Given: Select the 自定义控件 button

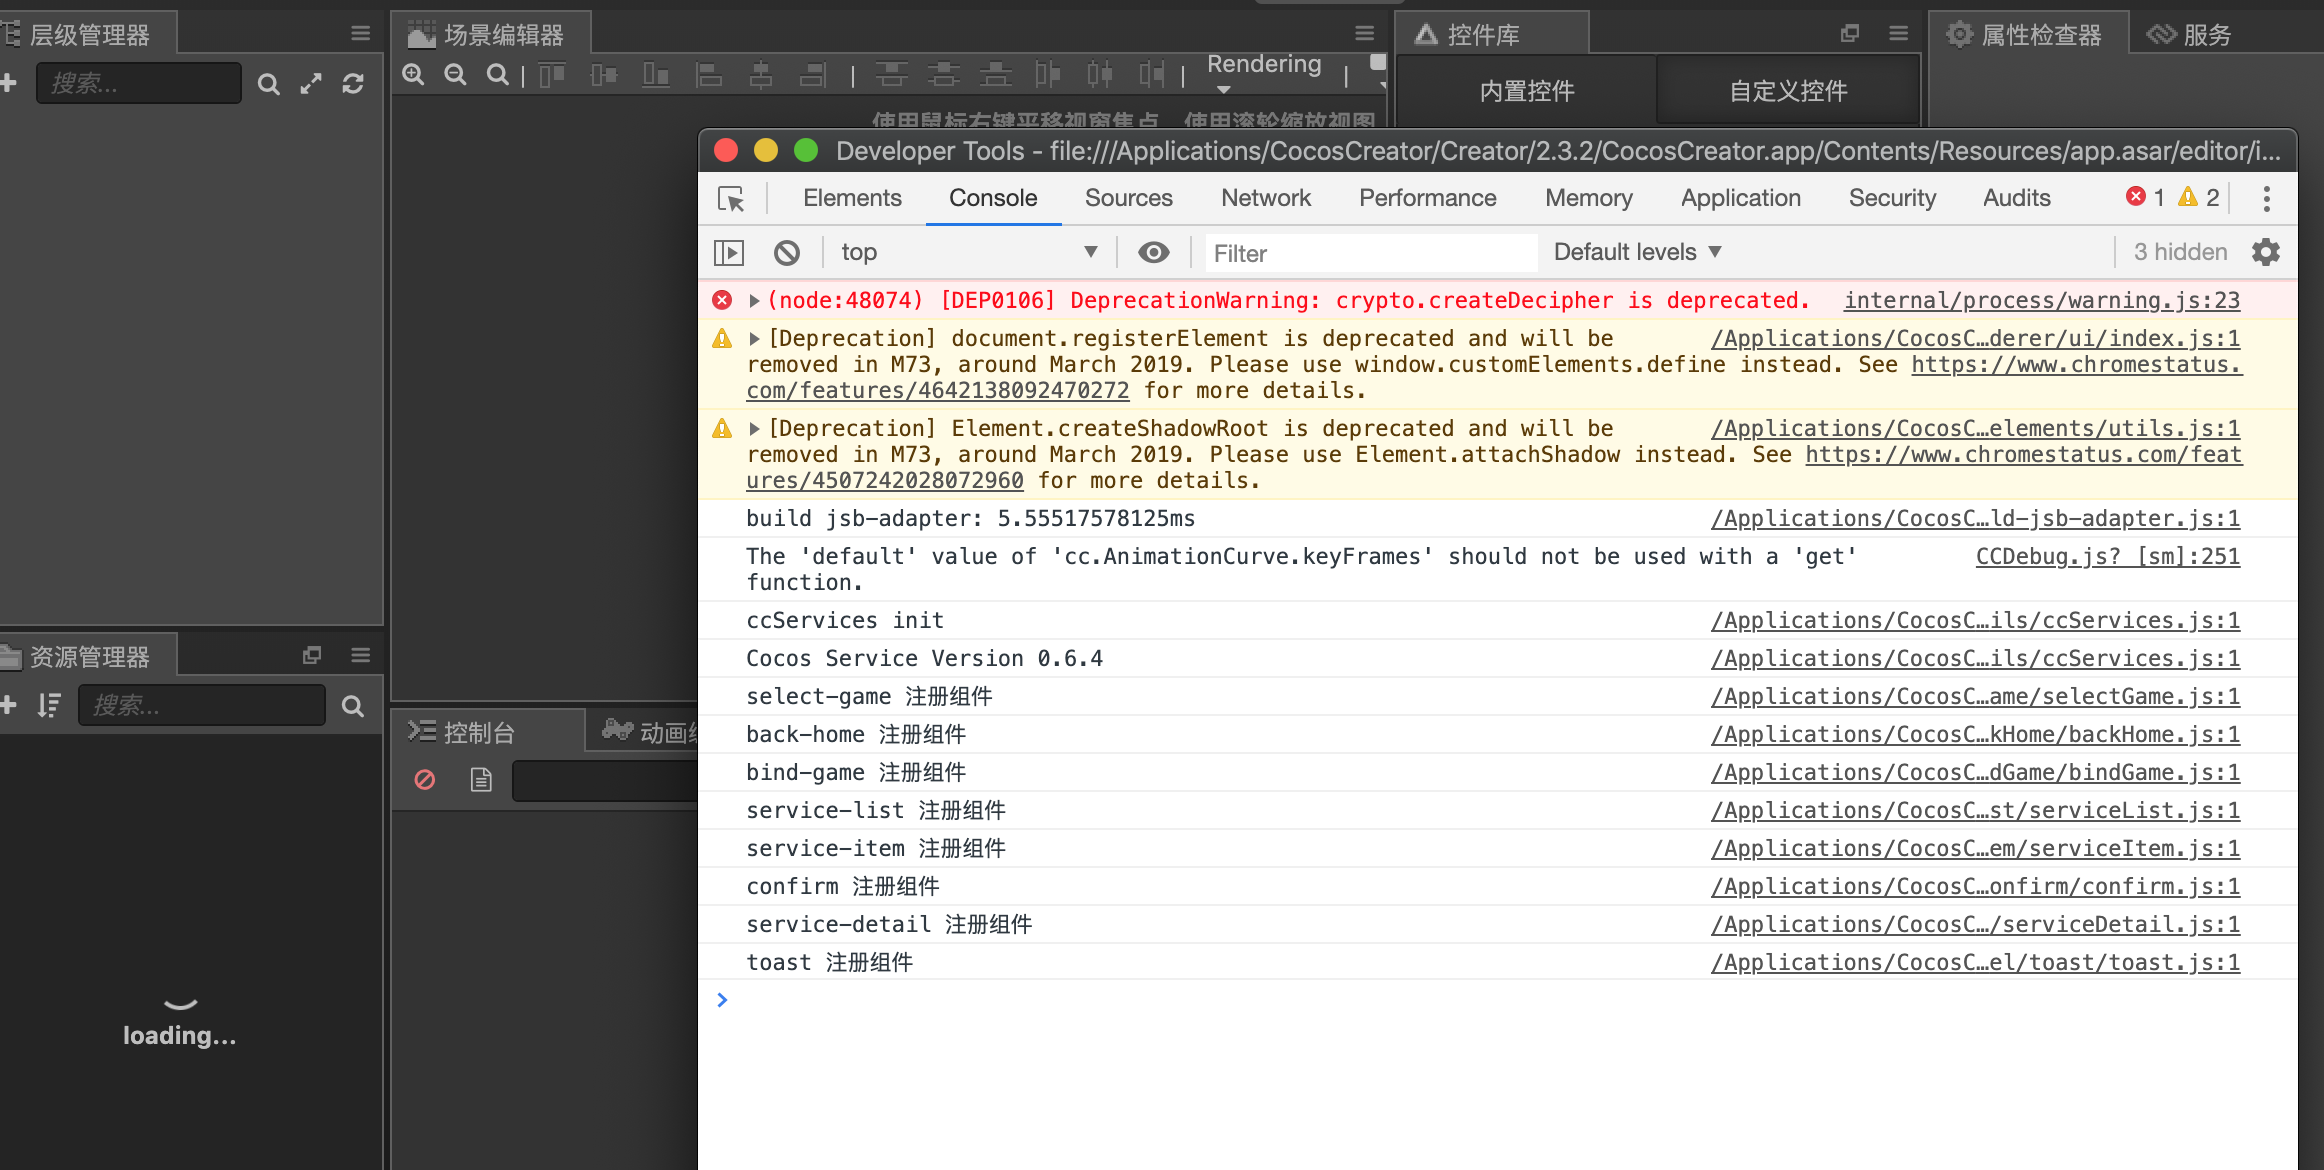Looking at the screenshot, I should (1788, 91).
